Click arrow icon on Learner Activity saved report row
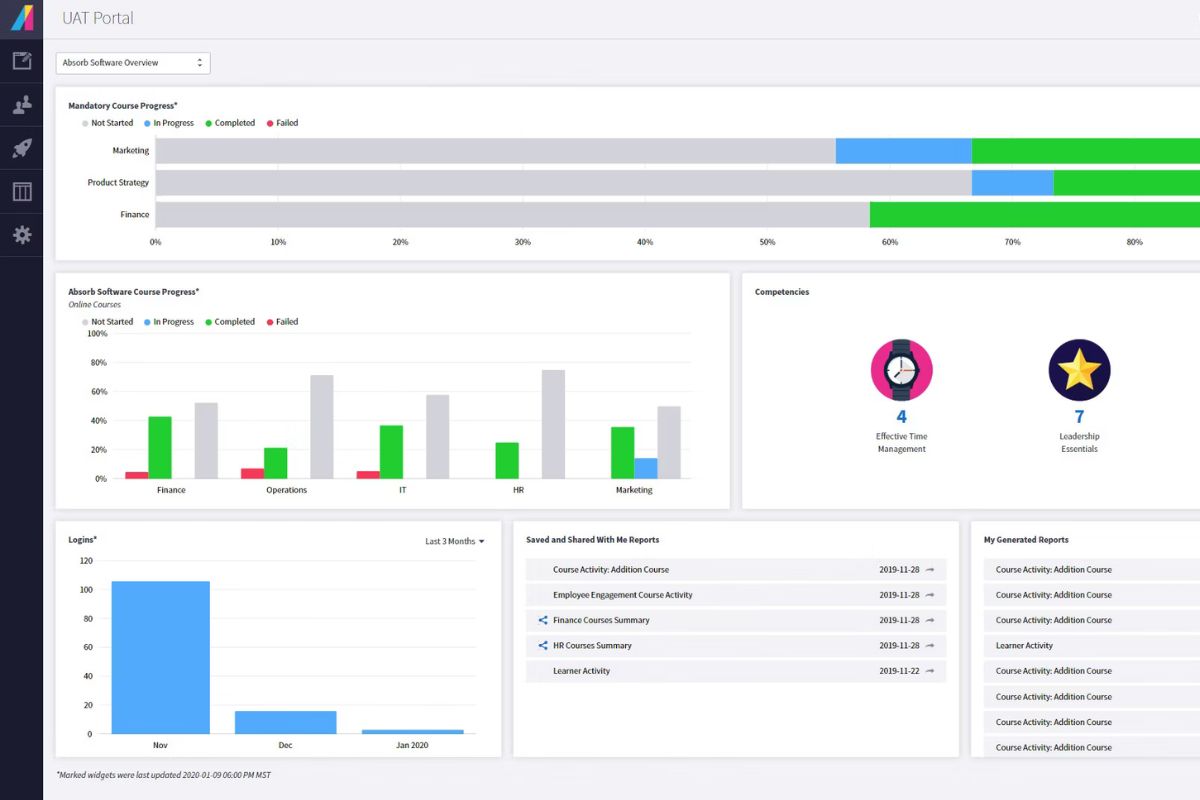 (930, 671)
